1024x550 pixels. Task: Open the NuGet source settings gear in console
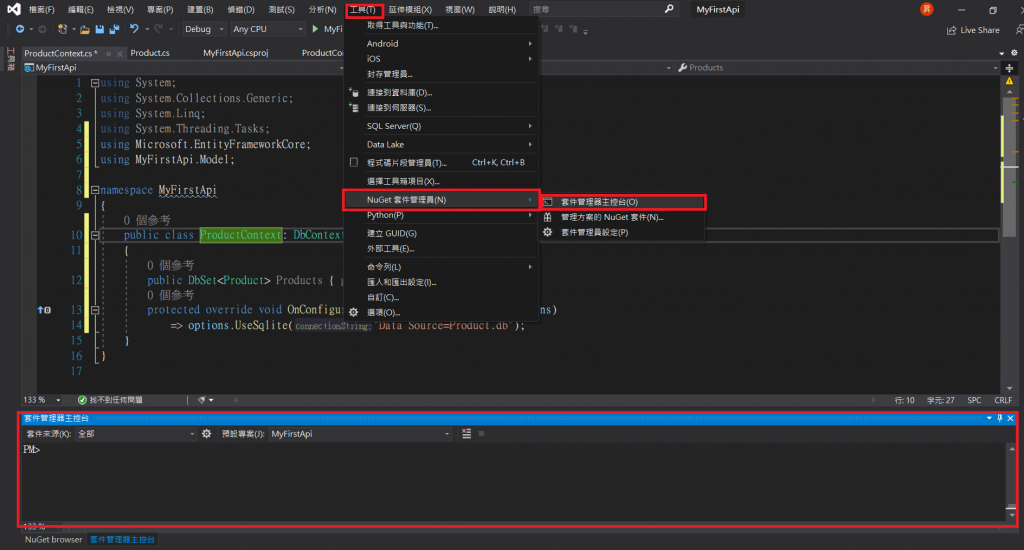click(x=206, y=434)
